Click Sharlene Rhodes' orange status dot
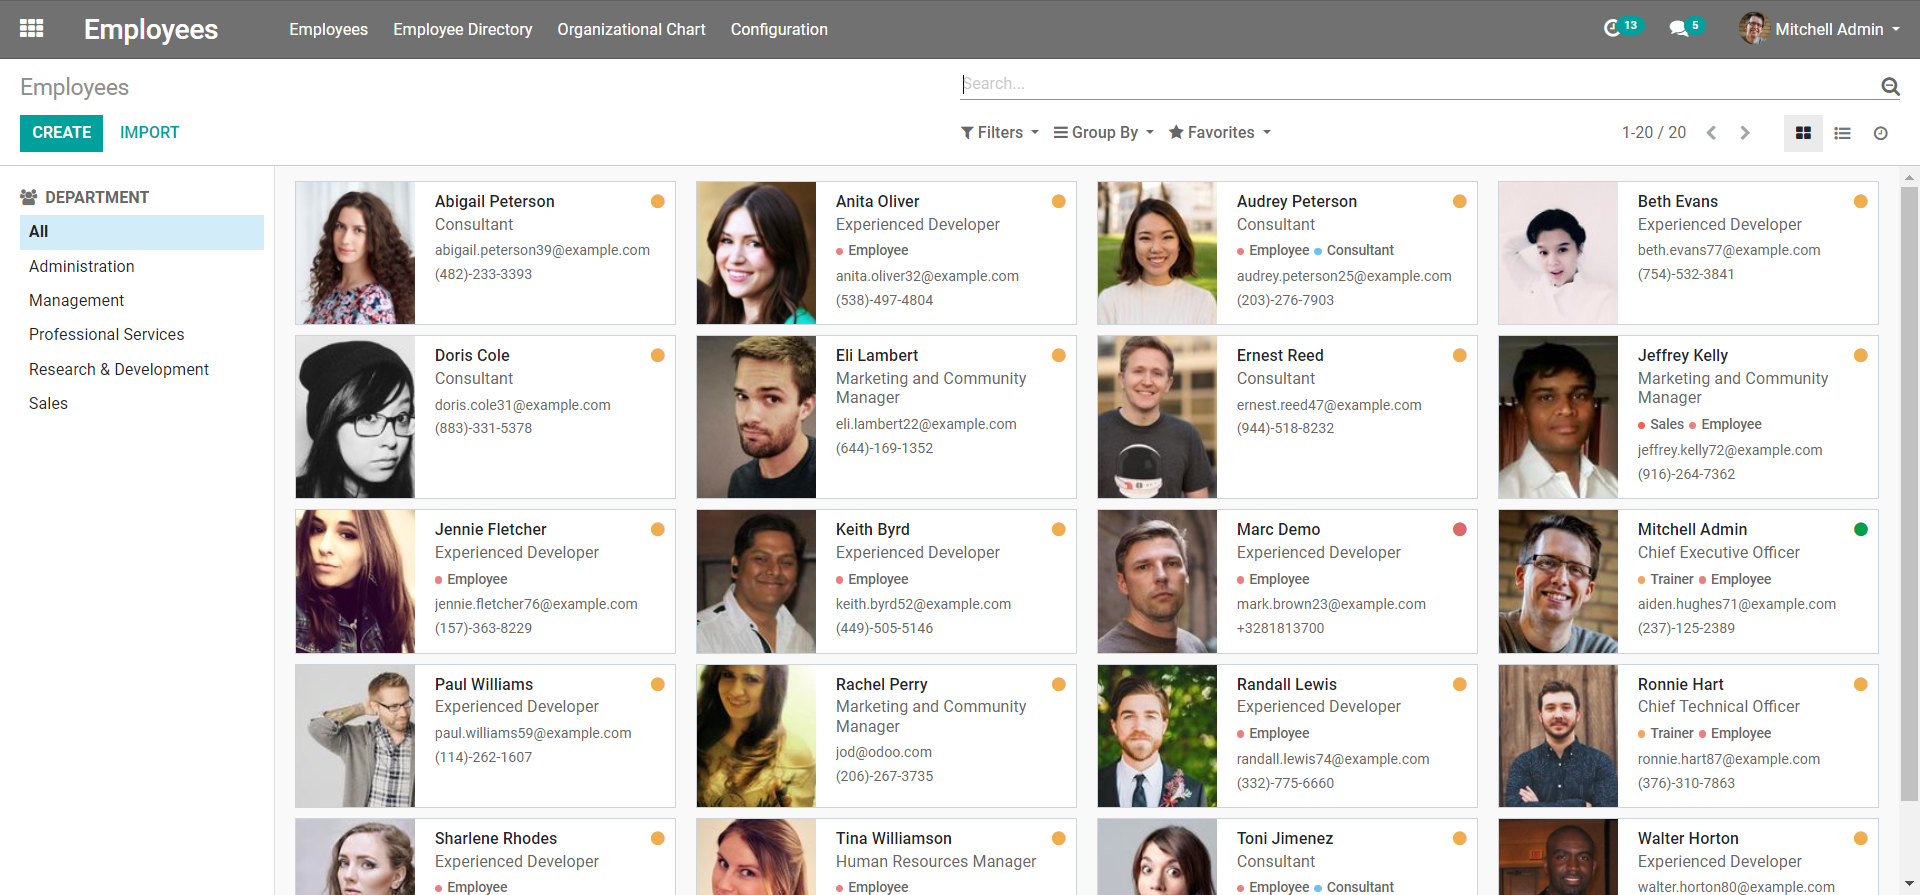The width and height of the screenshot is (1920, 895). [658, 838]
